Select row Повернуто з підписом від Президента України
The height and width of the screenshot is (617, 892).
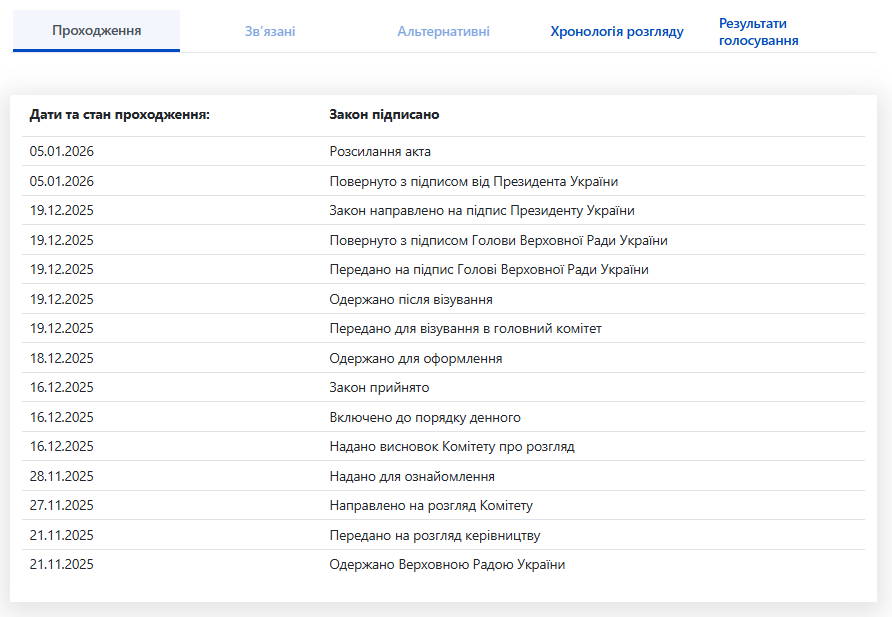coord(443,181)
